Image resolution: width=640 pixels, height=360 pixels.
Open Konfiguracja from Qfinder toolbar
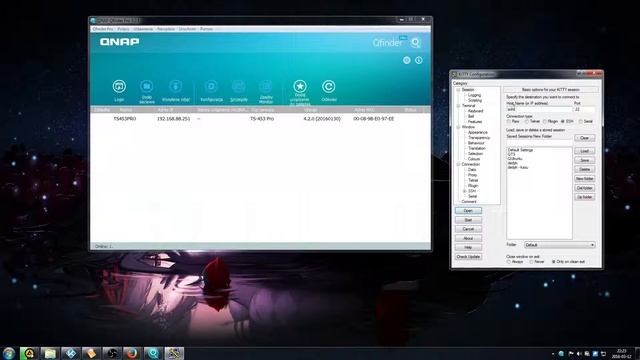211,87
